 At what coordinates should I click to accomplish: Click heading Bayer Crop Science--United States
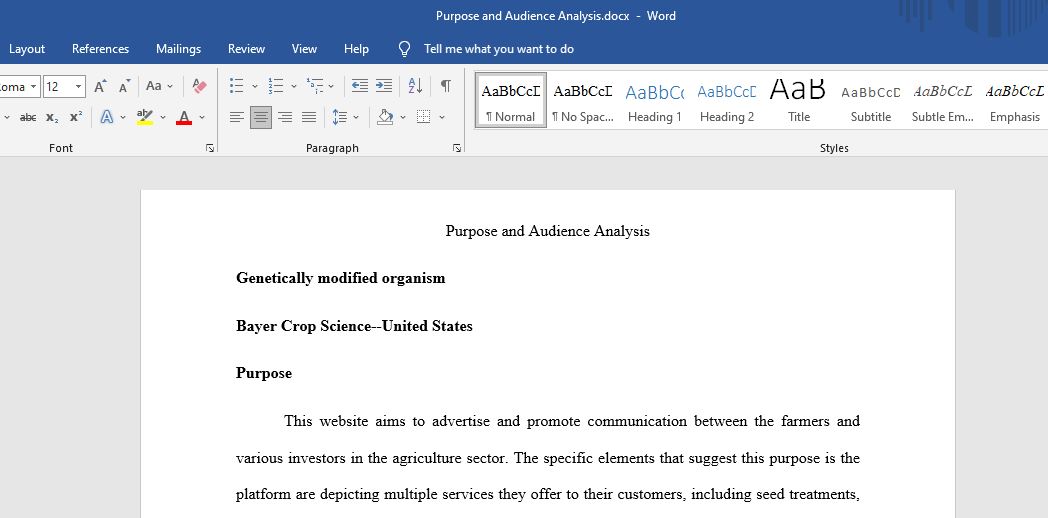tap(354, 326)
